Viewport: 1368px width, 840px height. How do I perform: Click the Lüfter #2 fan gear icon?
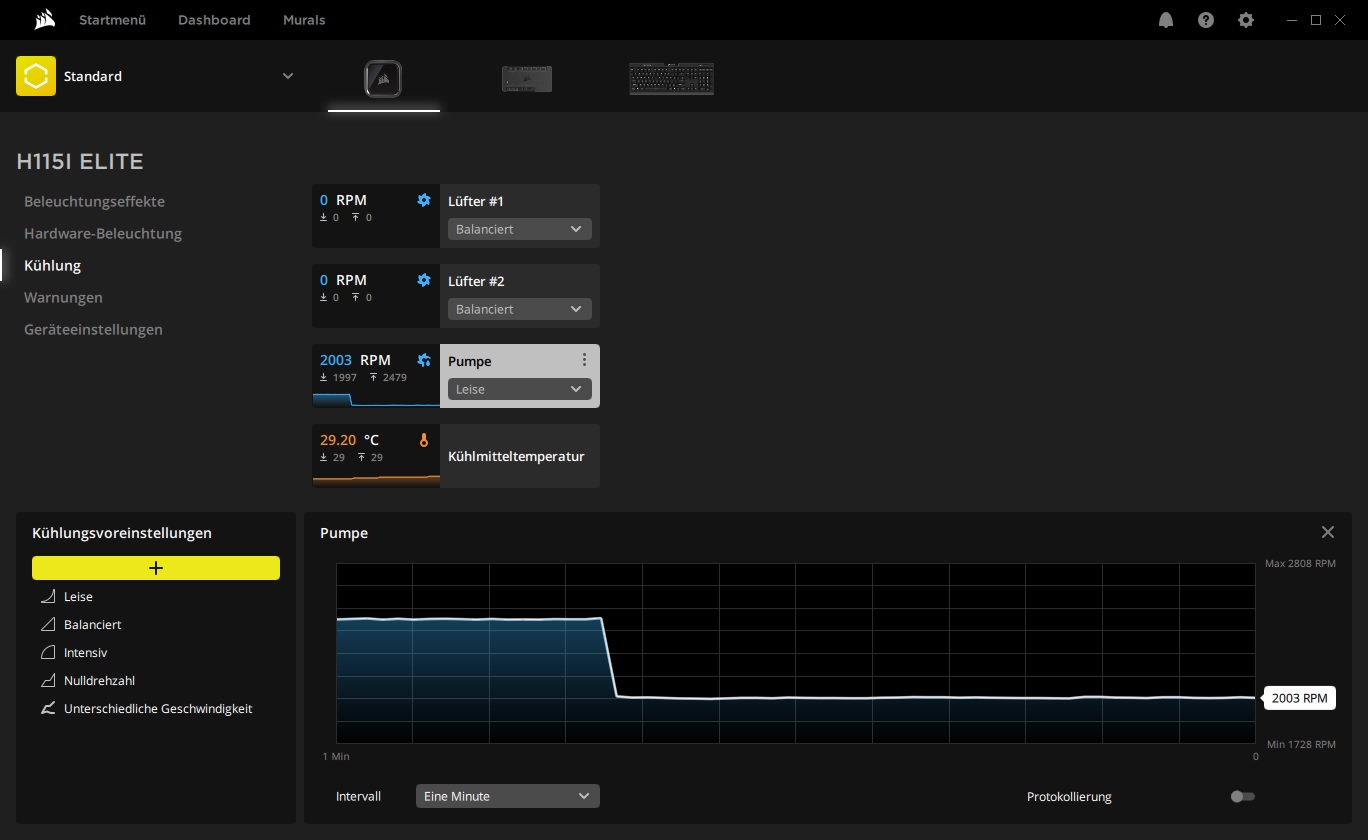point(424,280)
